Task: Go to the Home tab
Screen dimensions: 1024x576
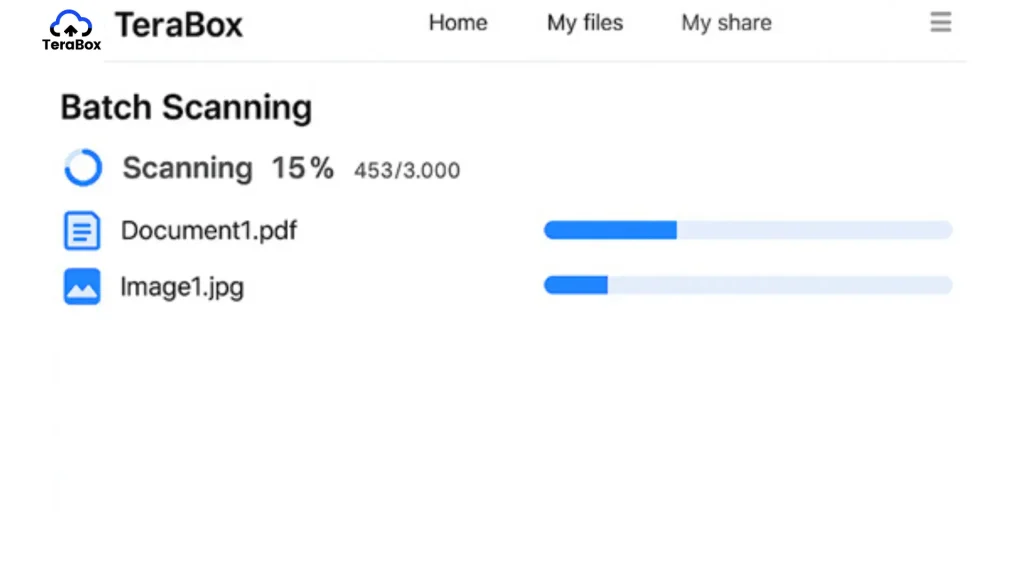Action: coord(458,23)
